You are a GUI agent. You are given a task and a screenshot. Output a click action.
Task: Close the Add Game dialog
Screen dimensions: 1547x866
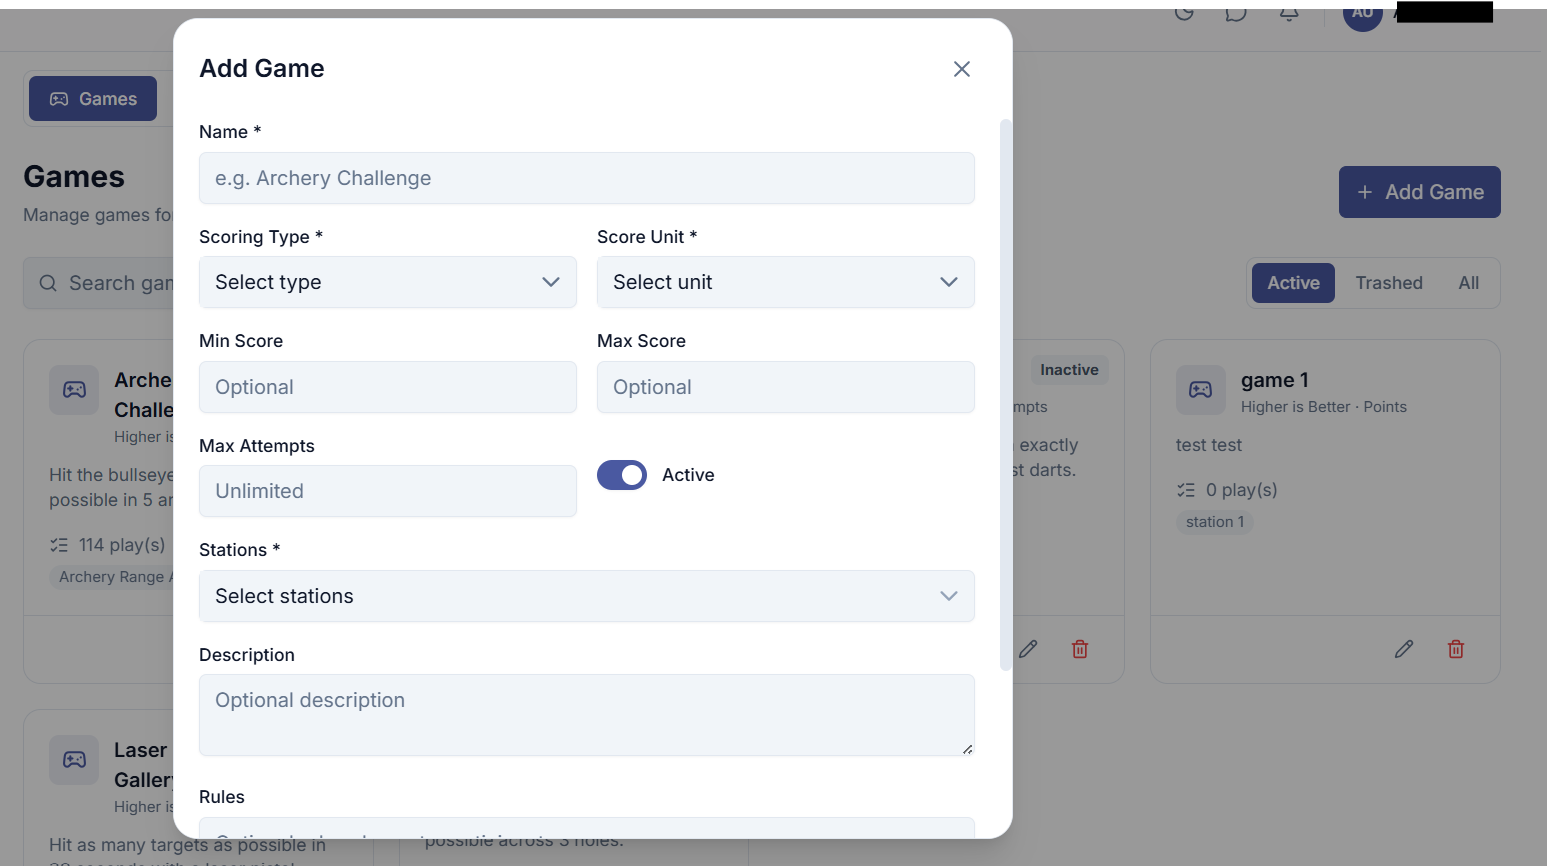tap(962, 69)
